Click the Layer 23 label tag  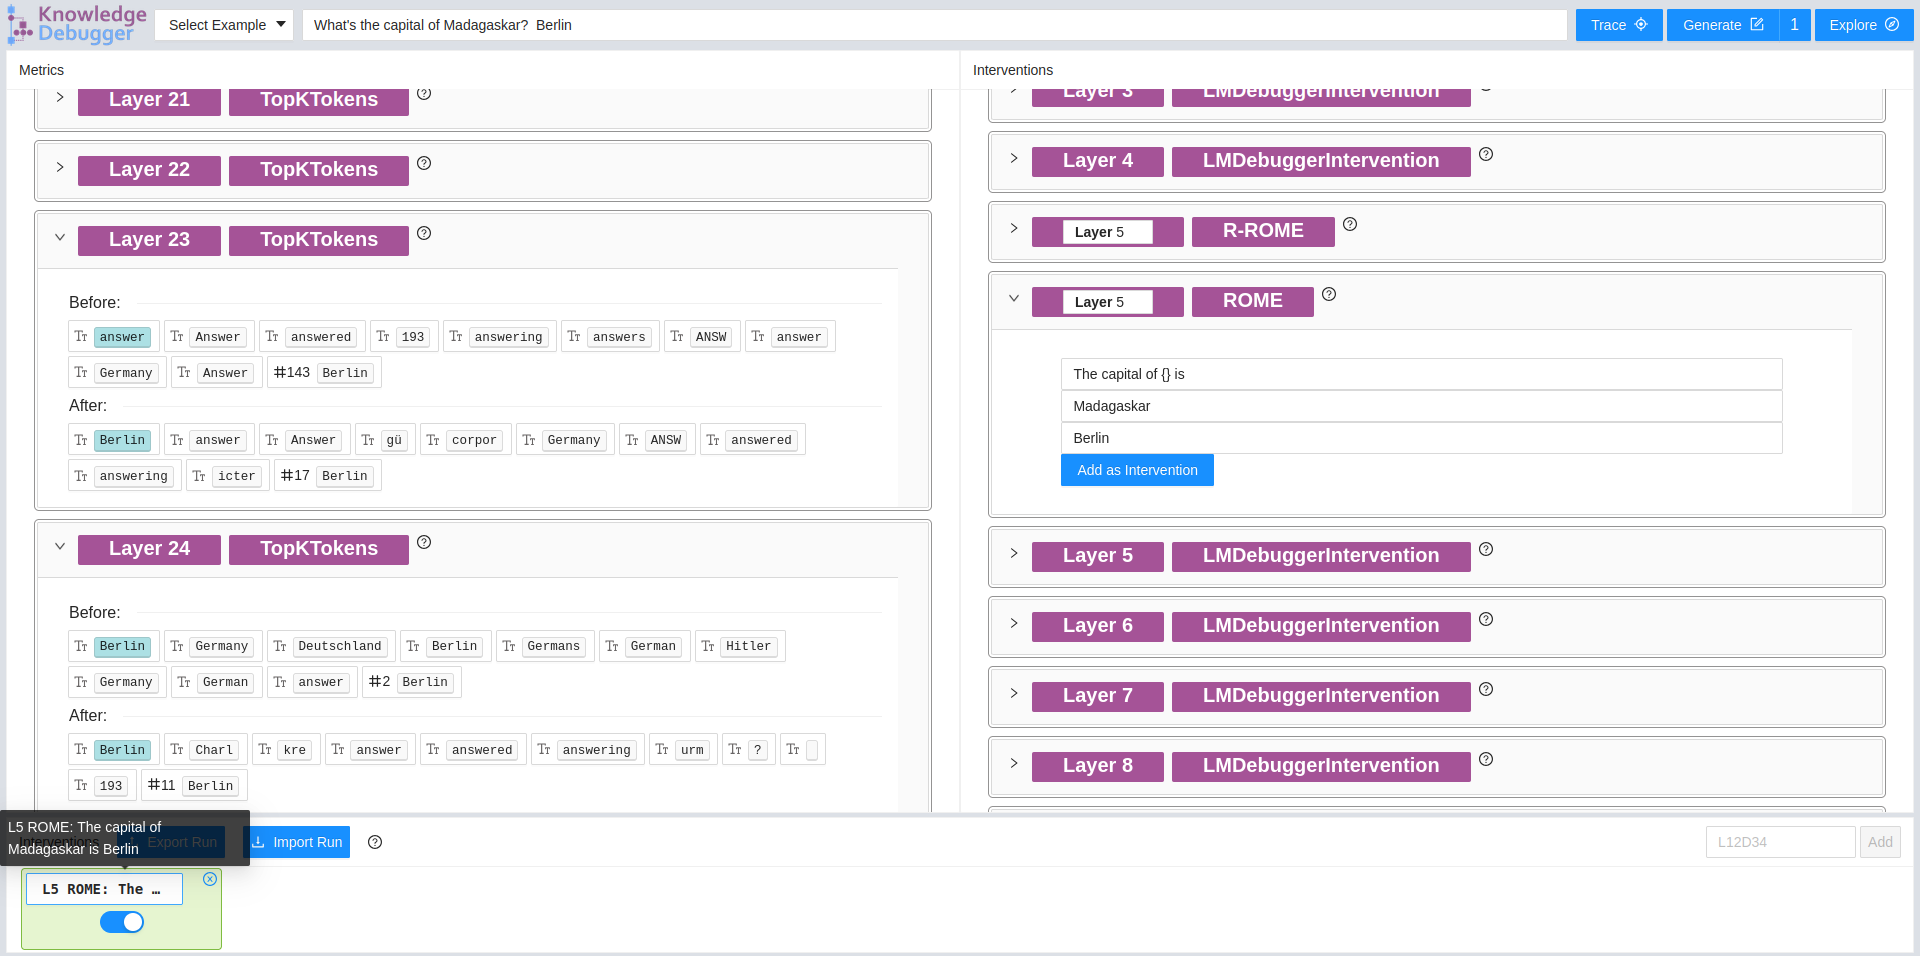(149, 240)
